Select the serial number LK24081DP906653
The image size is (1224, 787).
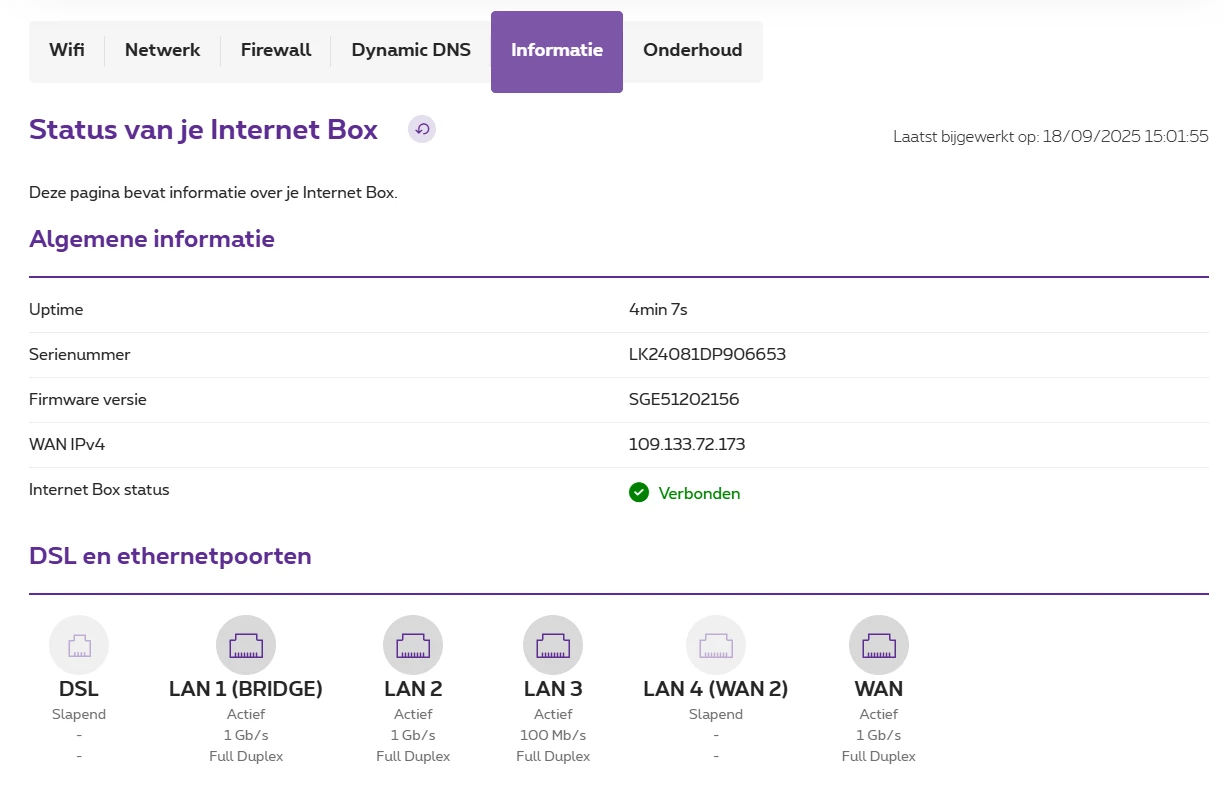pyautogui.click(x=707, y=355)
